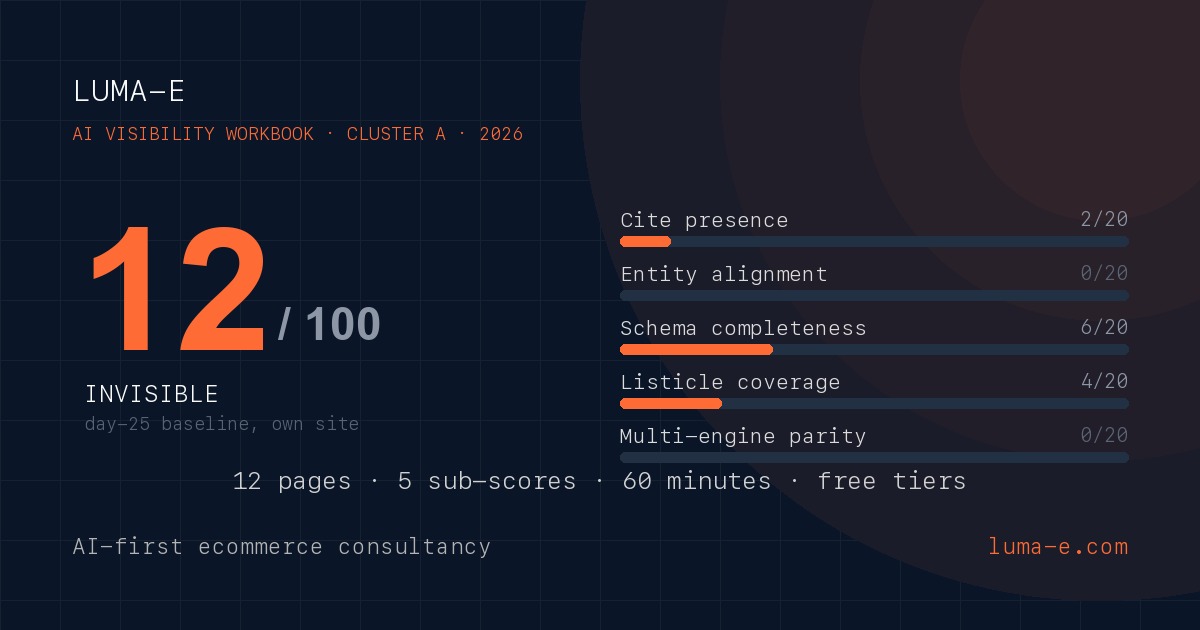Select the AI Visibility Workbook subtitle line
The image size is (1200, 630).
point(298,134)
